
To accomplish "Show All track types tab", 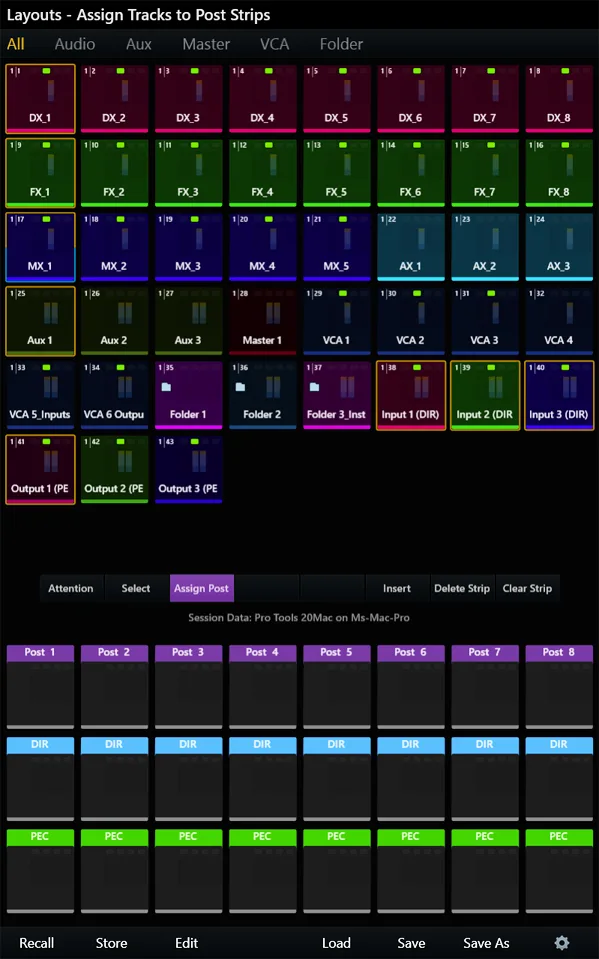I will pyautogui.click(x=16, y=44).
